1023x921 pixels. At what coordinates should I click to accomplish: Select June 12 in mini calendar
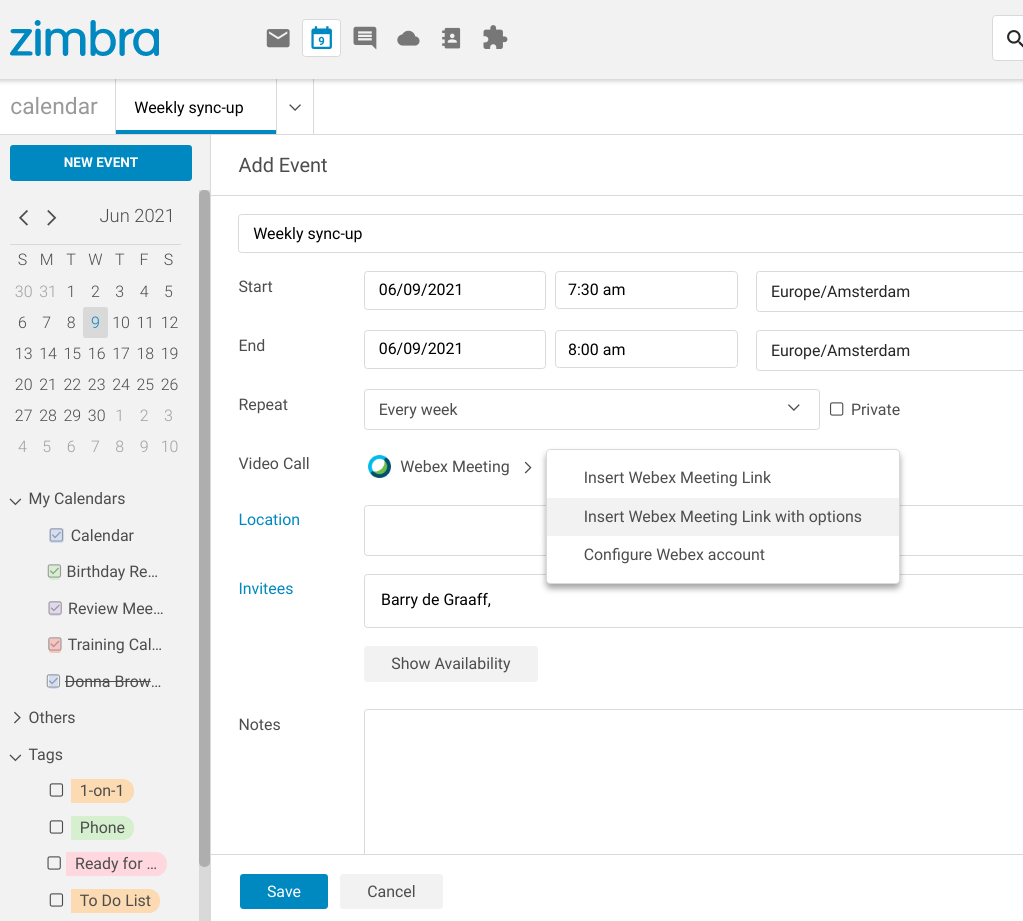pos(170,322)
